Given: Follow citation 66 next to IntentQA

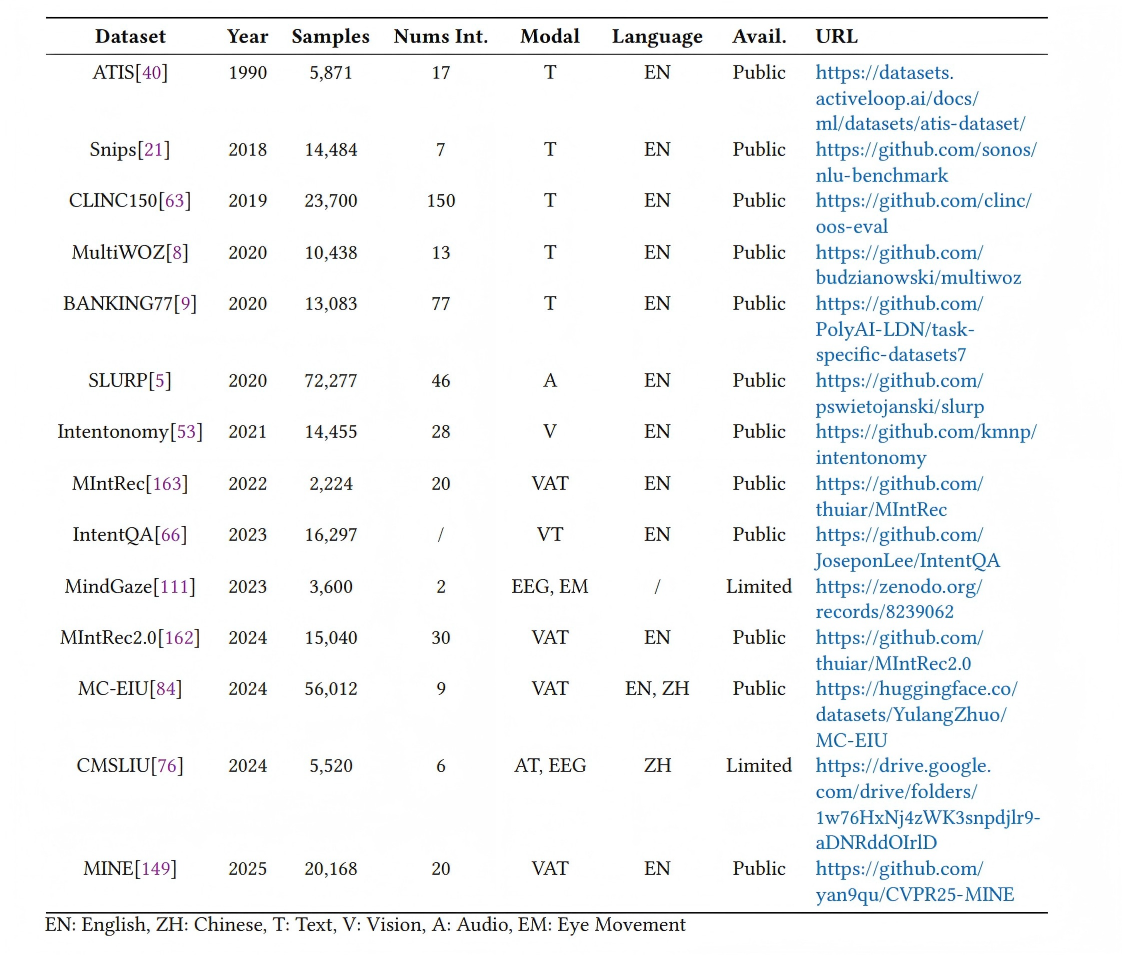Looking at the screenshot, I should click(x=171, y=535).
